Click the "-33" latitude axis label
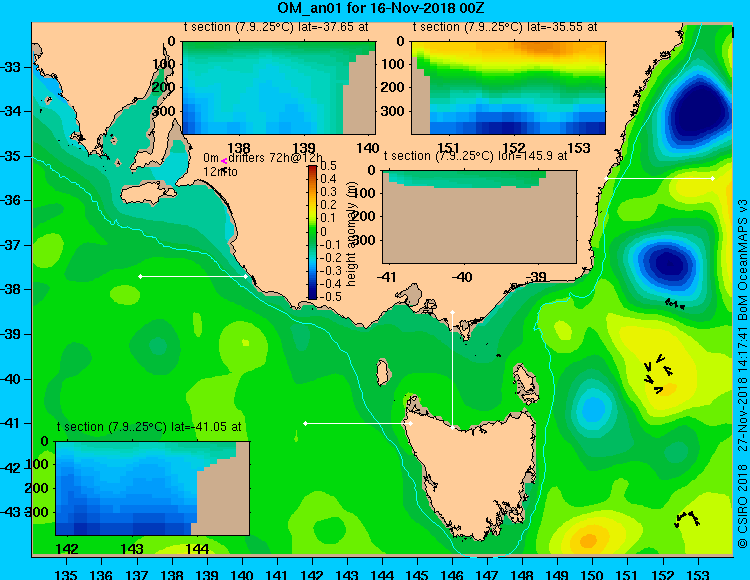Screen dimensions: 750x580 (11, 67)
